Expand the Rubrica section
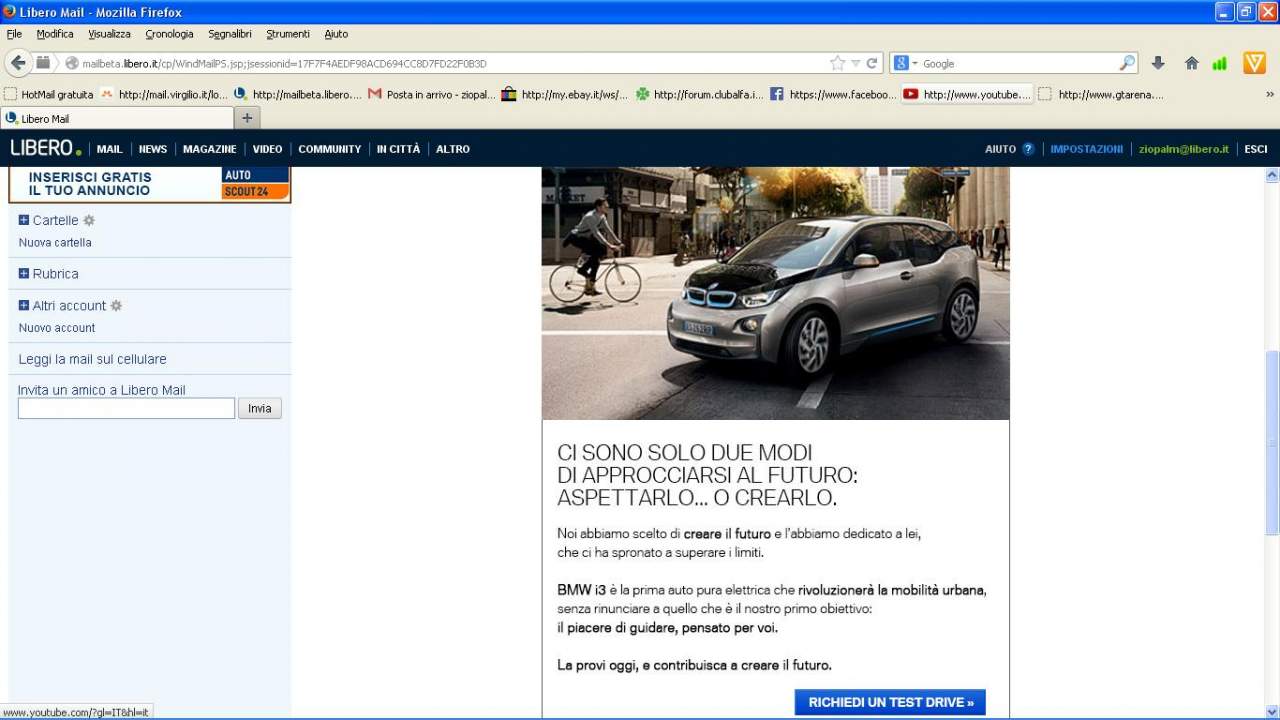The width and height of the screenshot is (1280, 720). pyautogui.click(x=24, y=274)
